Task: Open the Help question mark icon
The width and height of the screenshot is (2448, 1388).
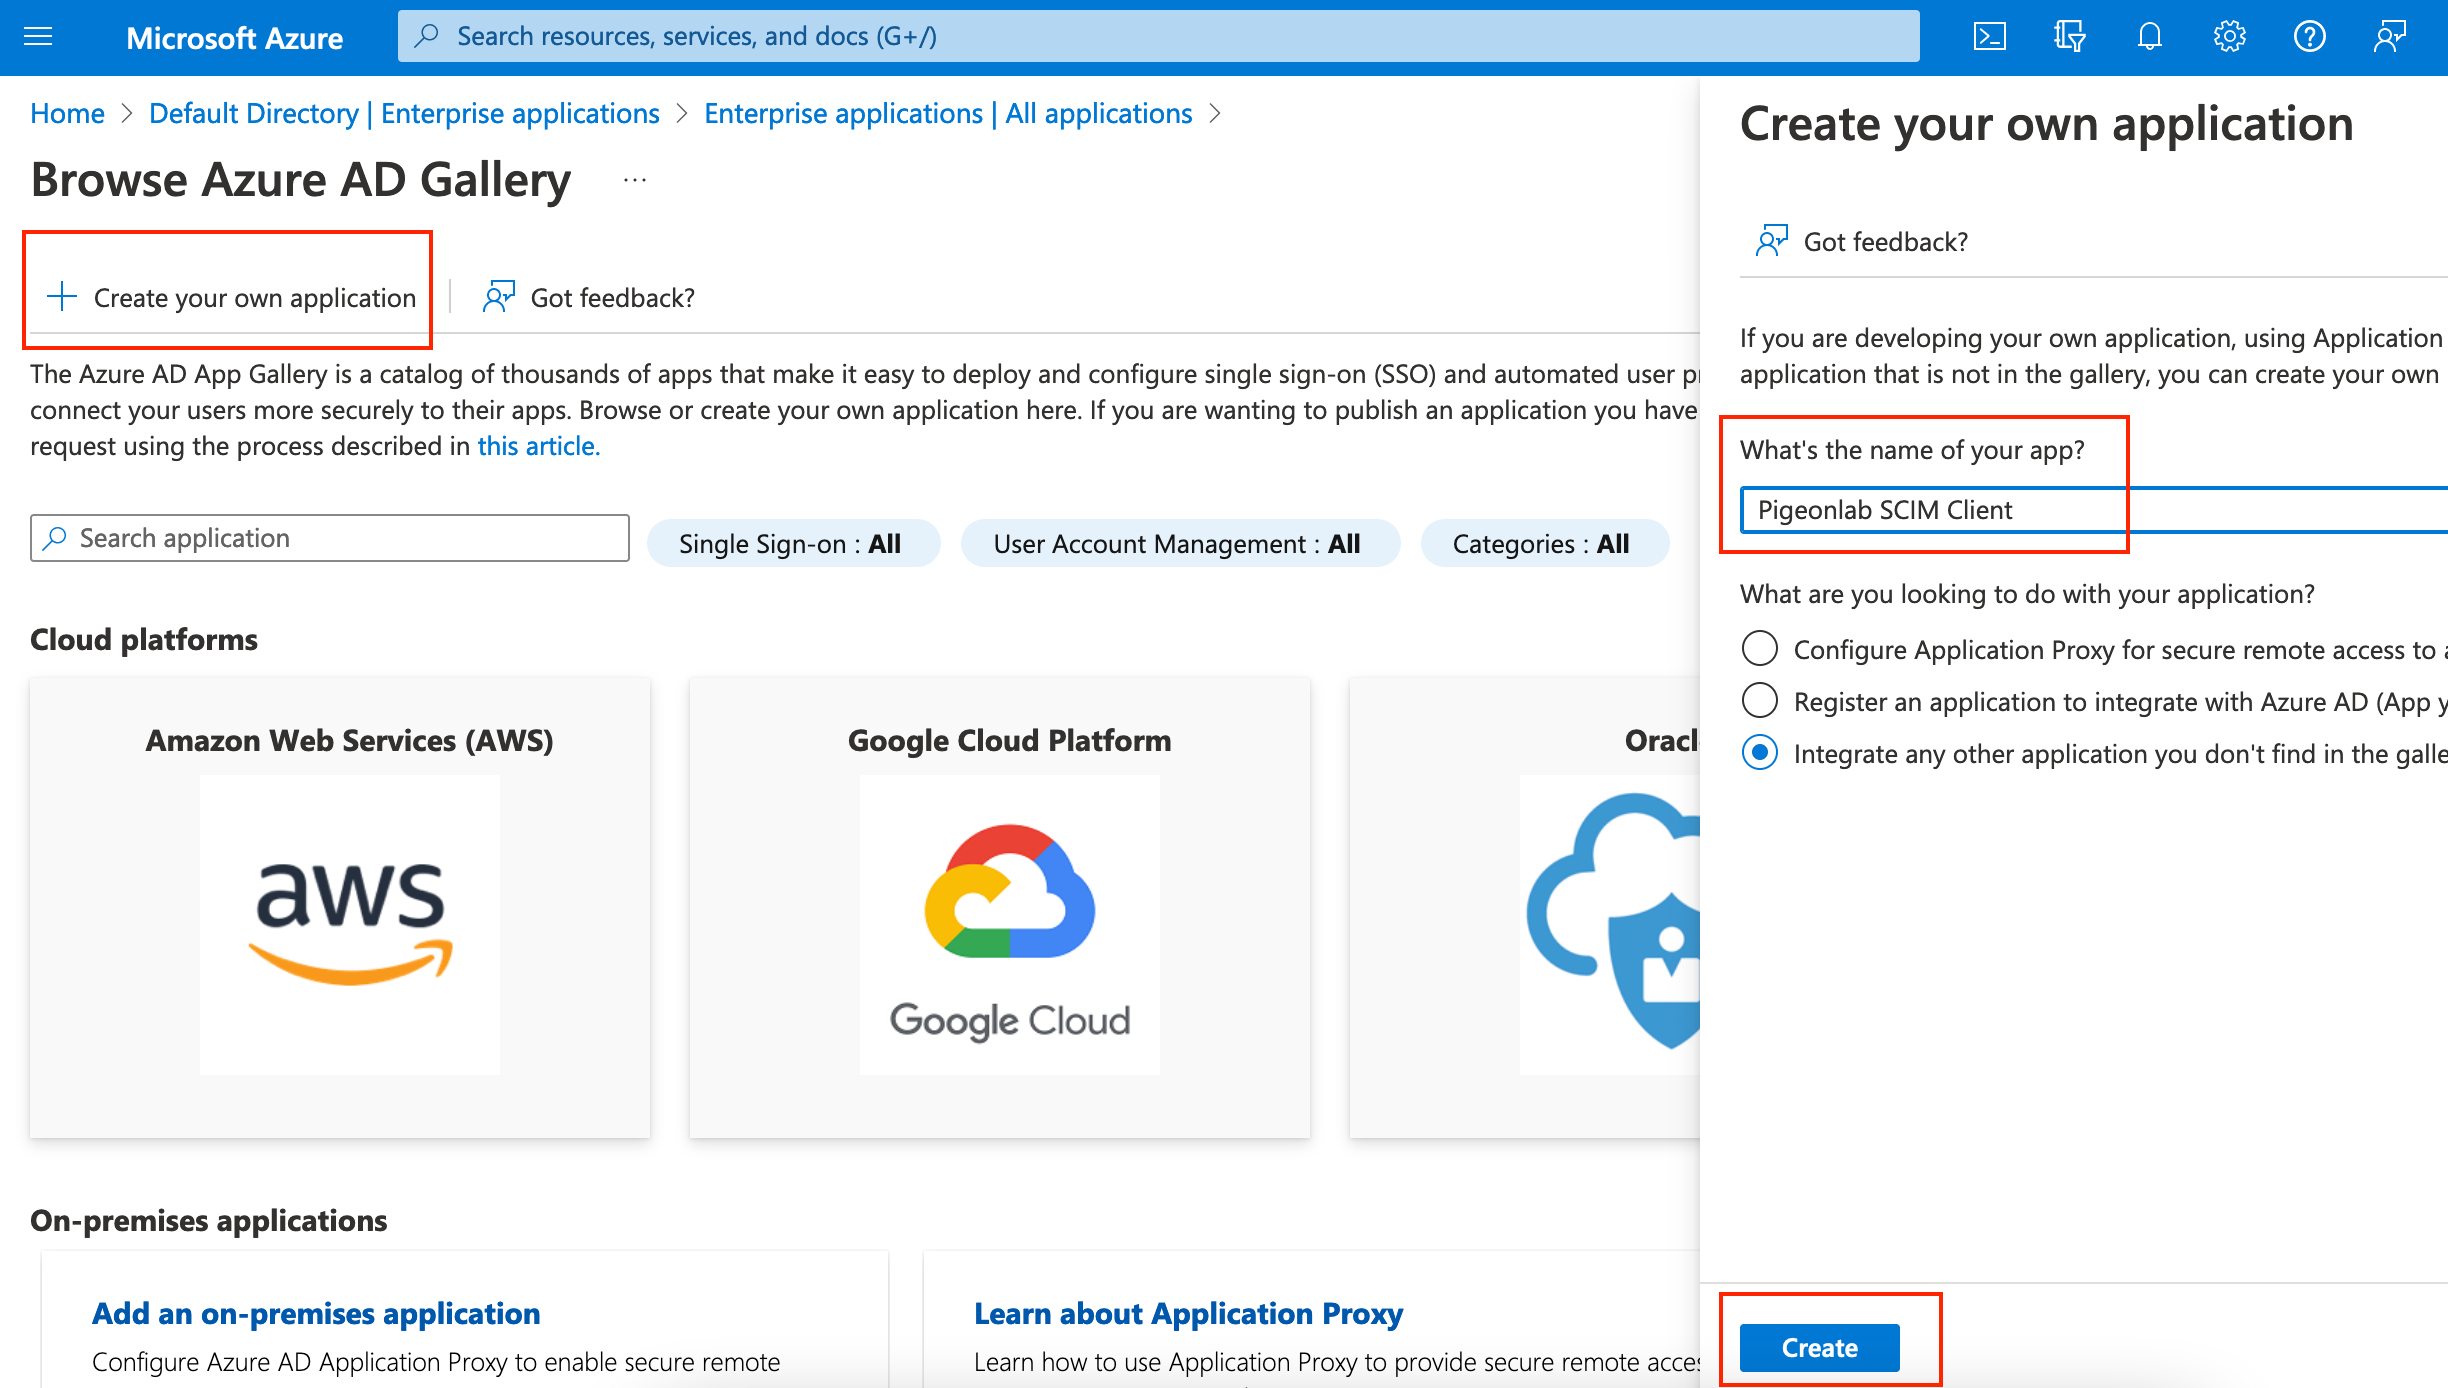Action: pyautogui.click(x=2309, y=37)
